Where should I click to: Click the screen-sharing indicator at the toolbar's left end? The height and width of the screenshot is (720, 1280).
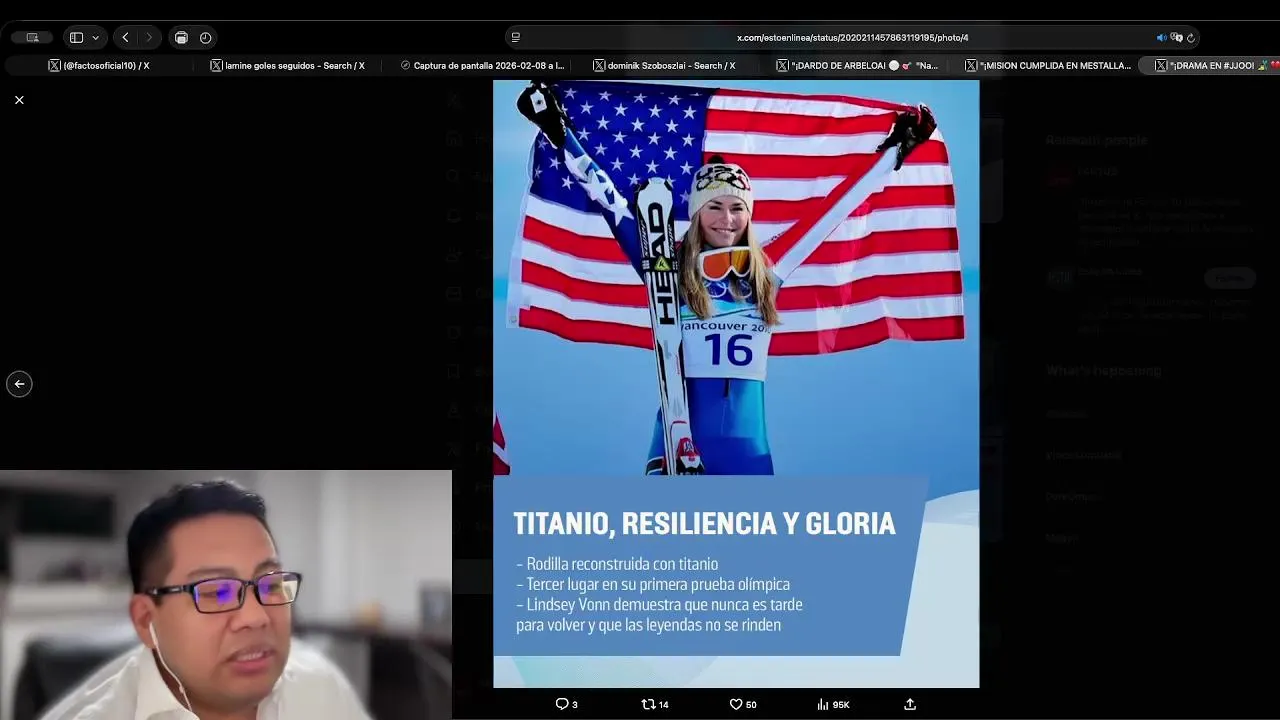(33, 37)
